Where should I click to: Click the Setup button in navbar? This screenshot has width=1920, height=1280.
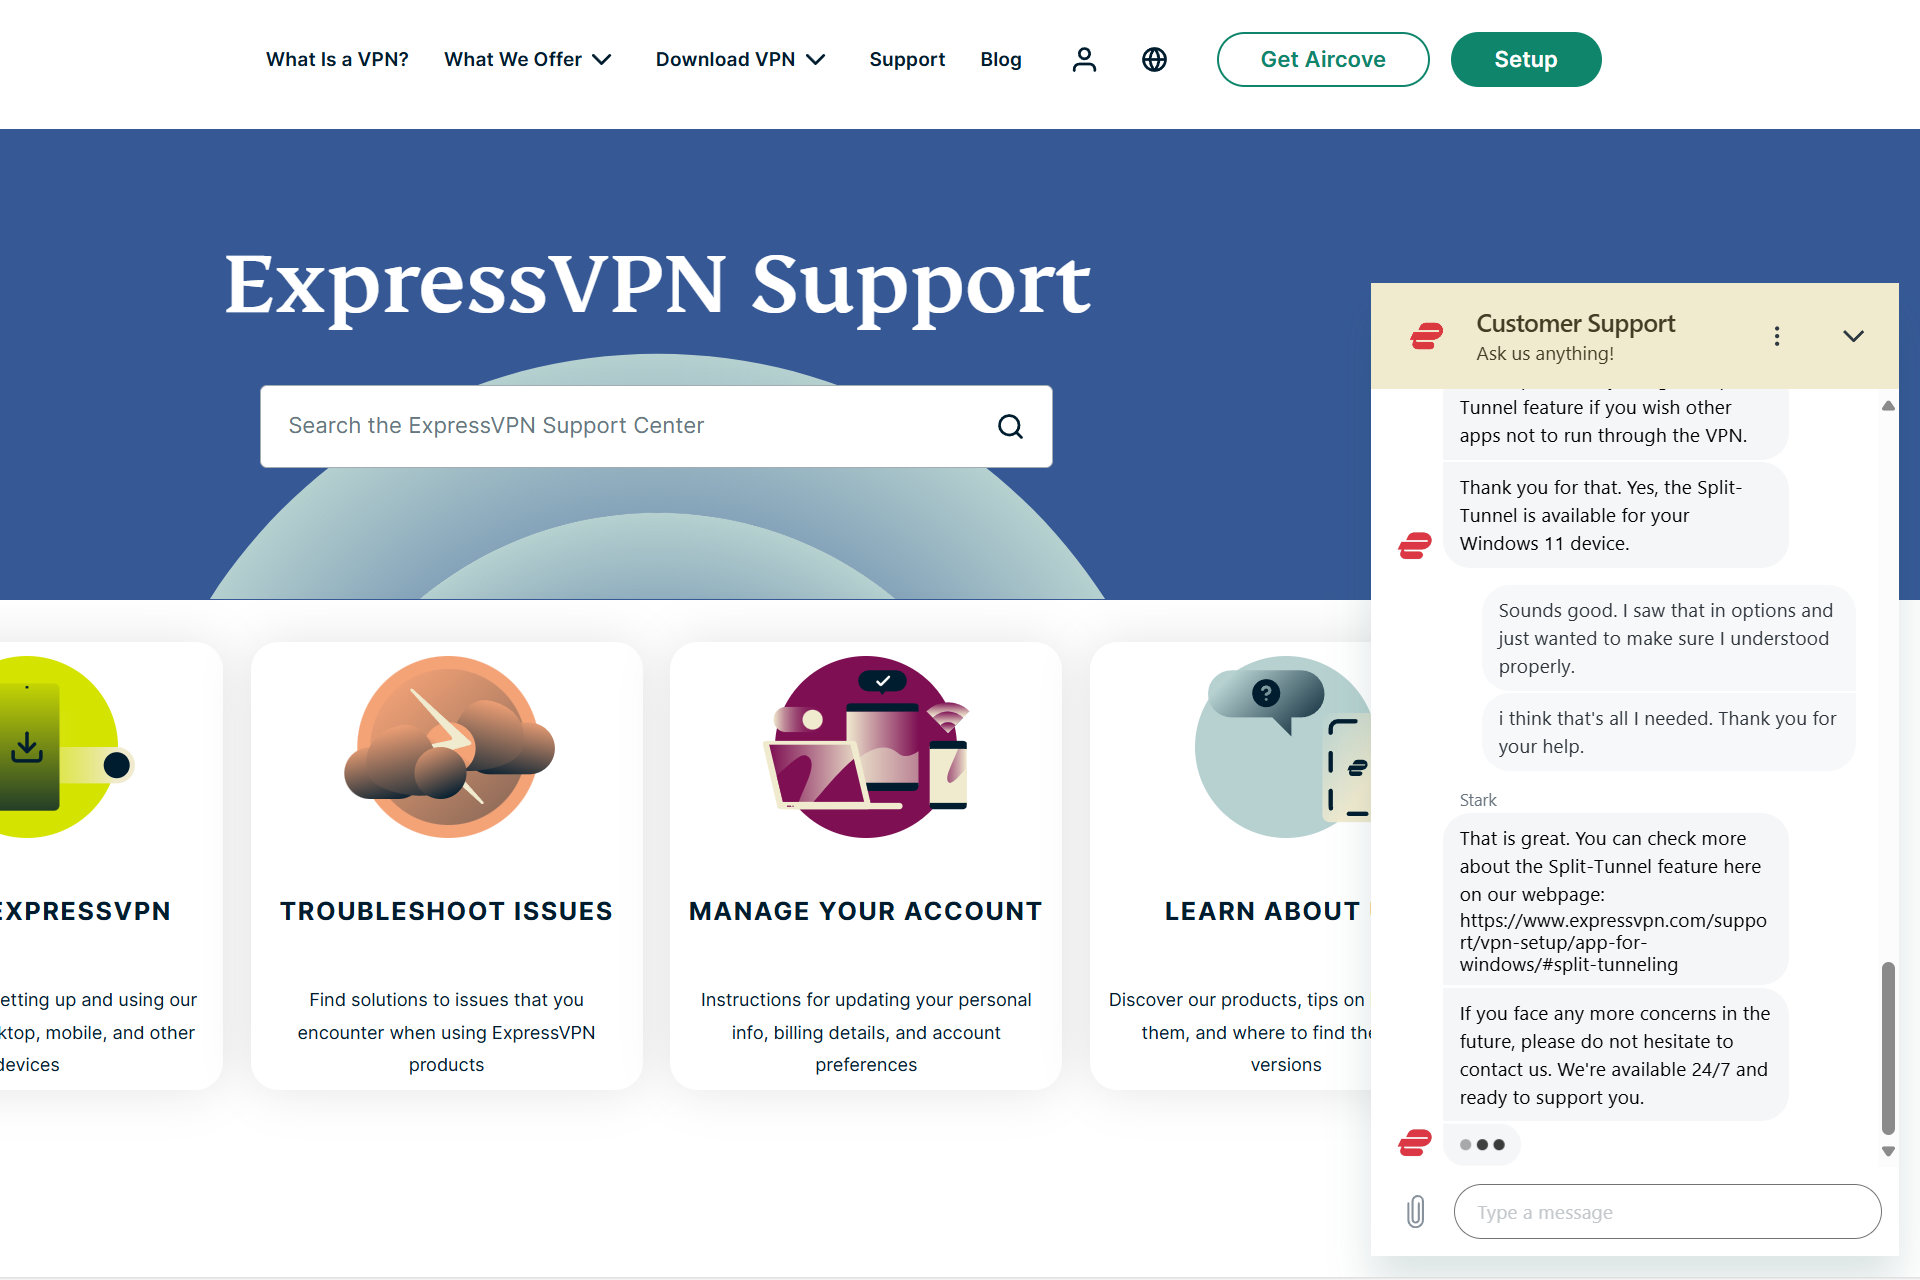[x=1526, y=59]
